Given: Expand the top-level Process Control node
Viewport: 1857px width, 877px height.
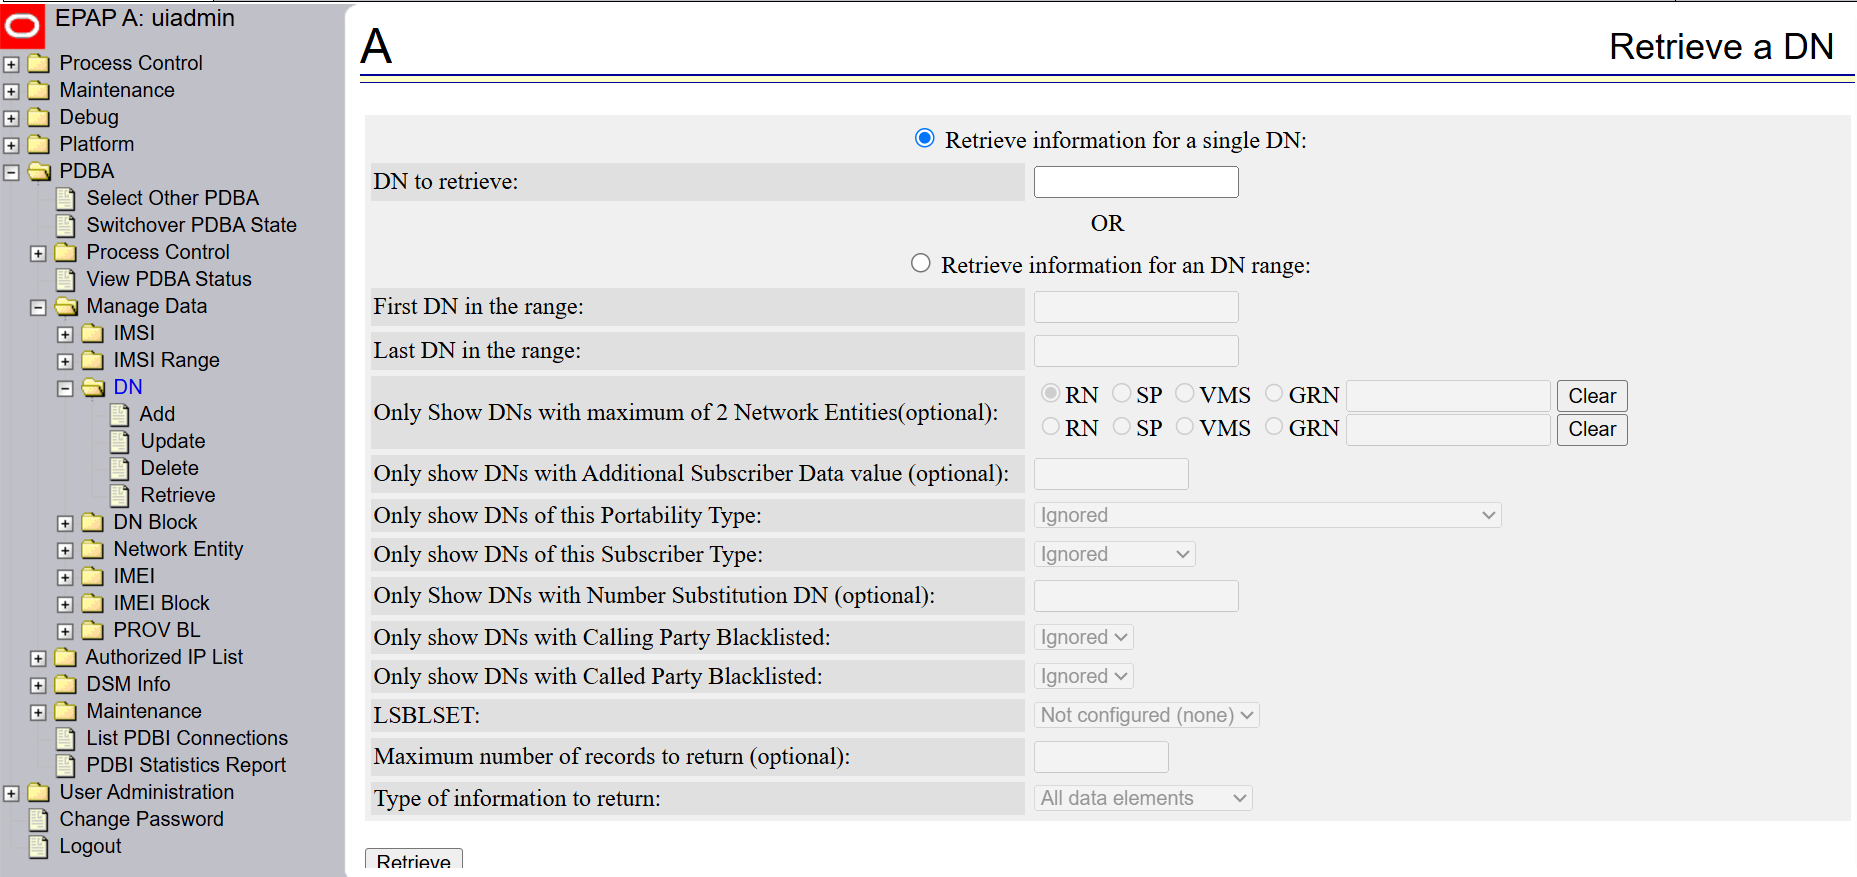Looking at the screenshot, I should pyautogui.click(x=11, y=64).
